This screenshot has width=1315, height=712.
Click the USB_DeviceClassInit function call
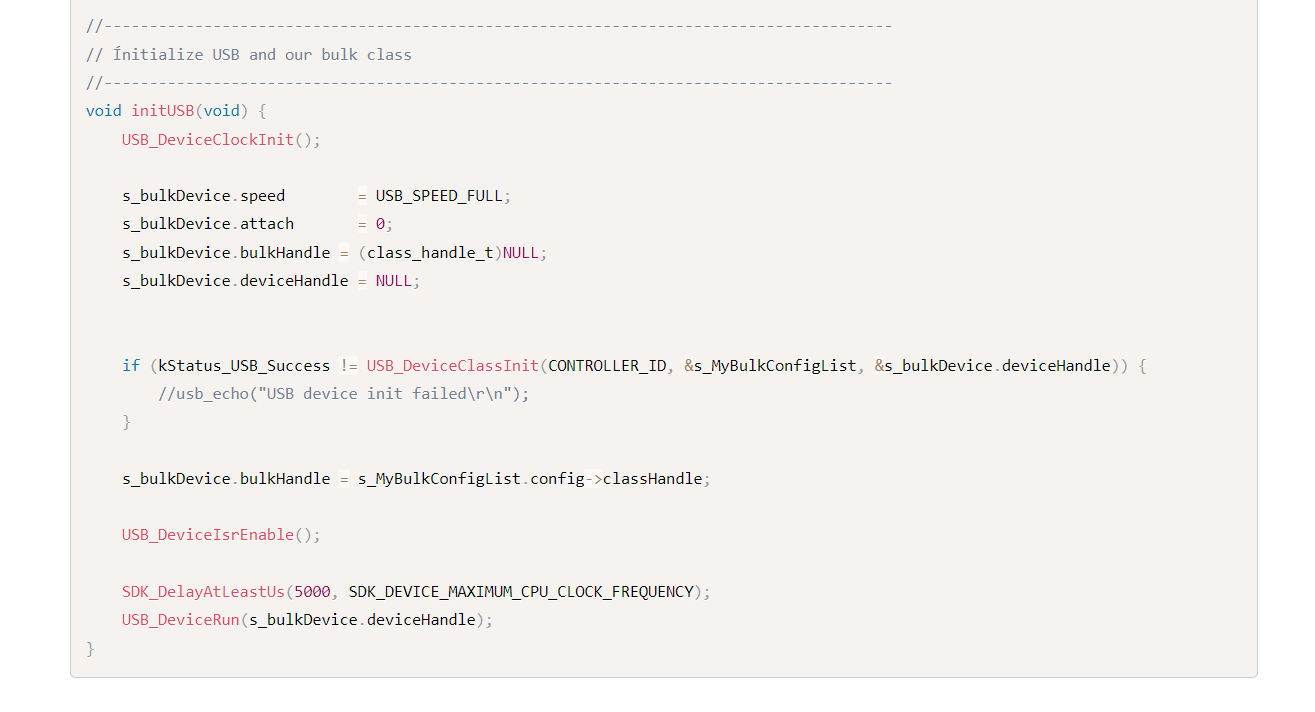pyautogui.click(x=452, y=366)
